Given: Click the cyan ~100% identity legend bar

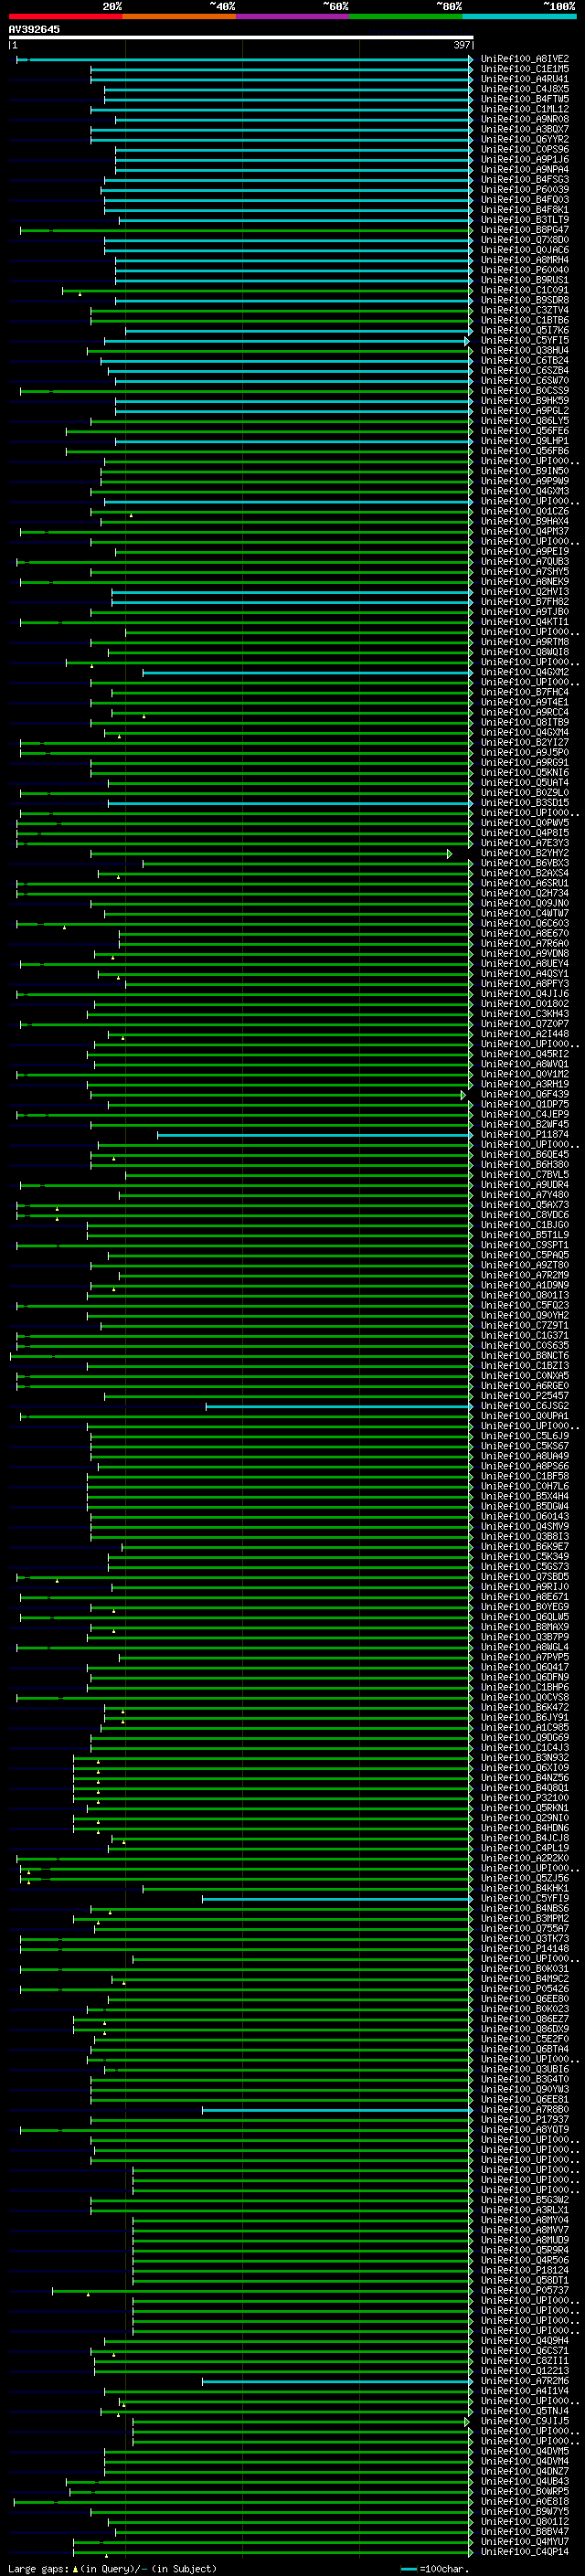Looking at the screenshot, I should (x=519, y=16).
